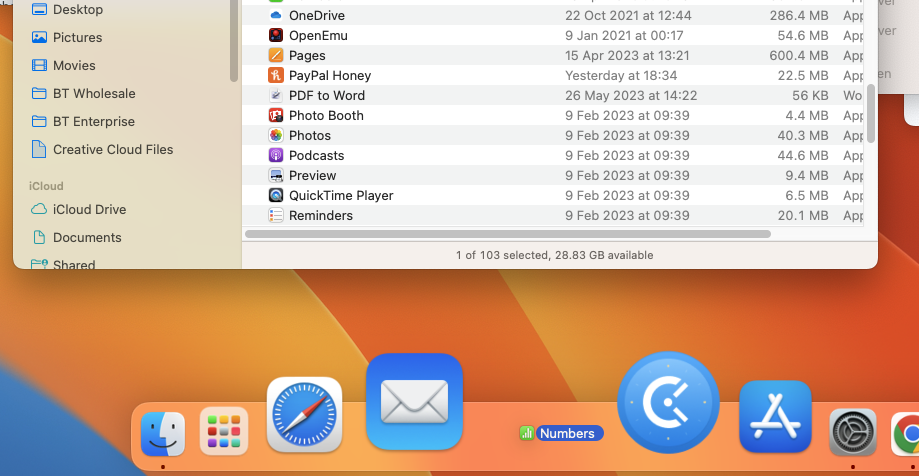919x476 pixels.
Task: Click the OneDrive file name
Action: 316,15
